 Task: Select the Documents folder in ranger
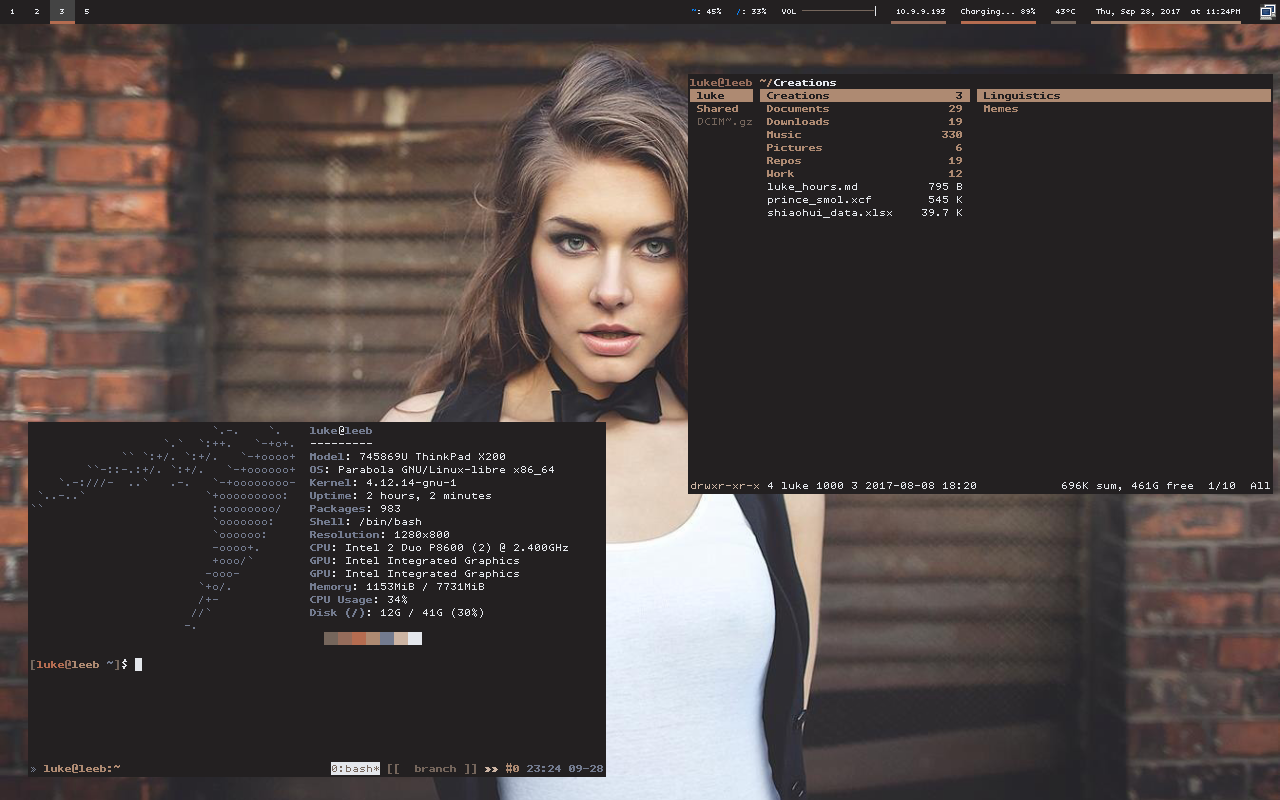coord(797,109)
